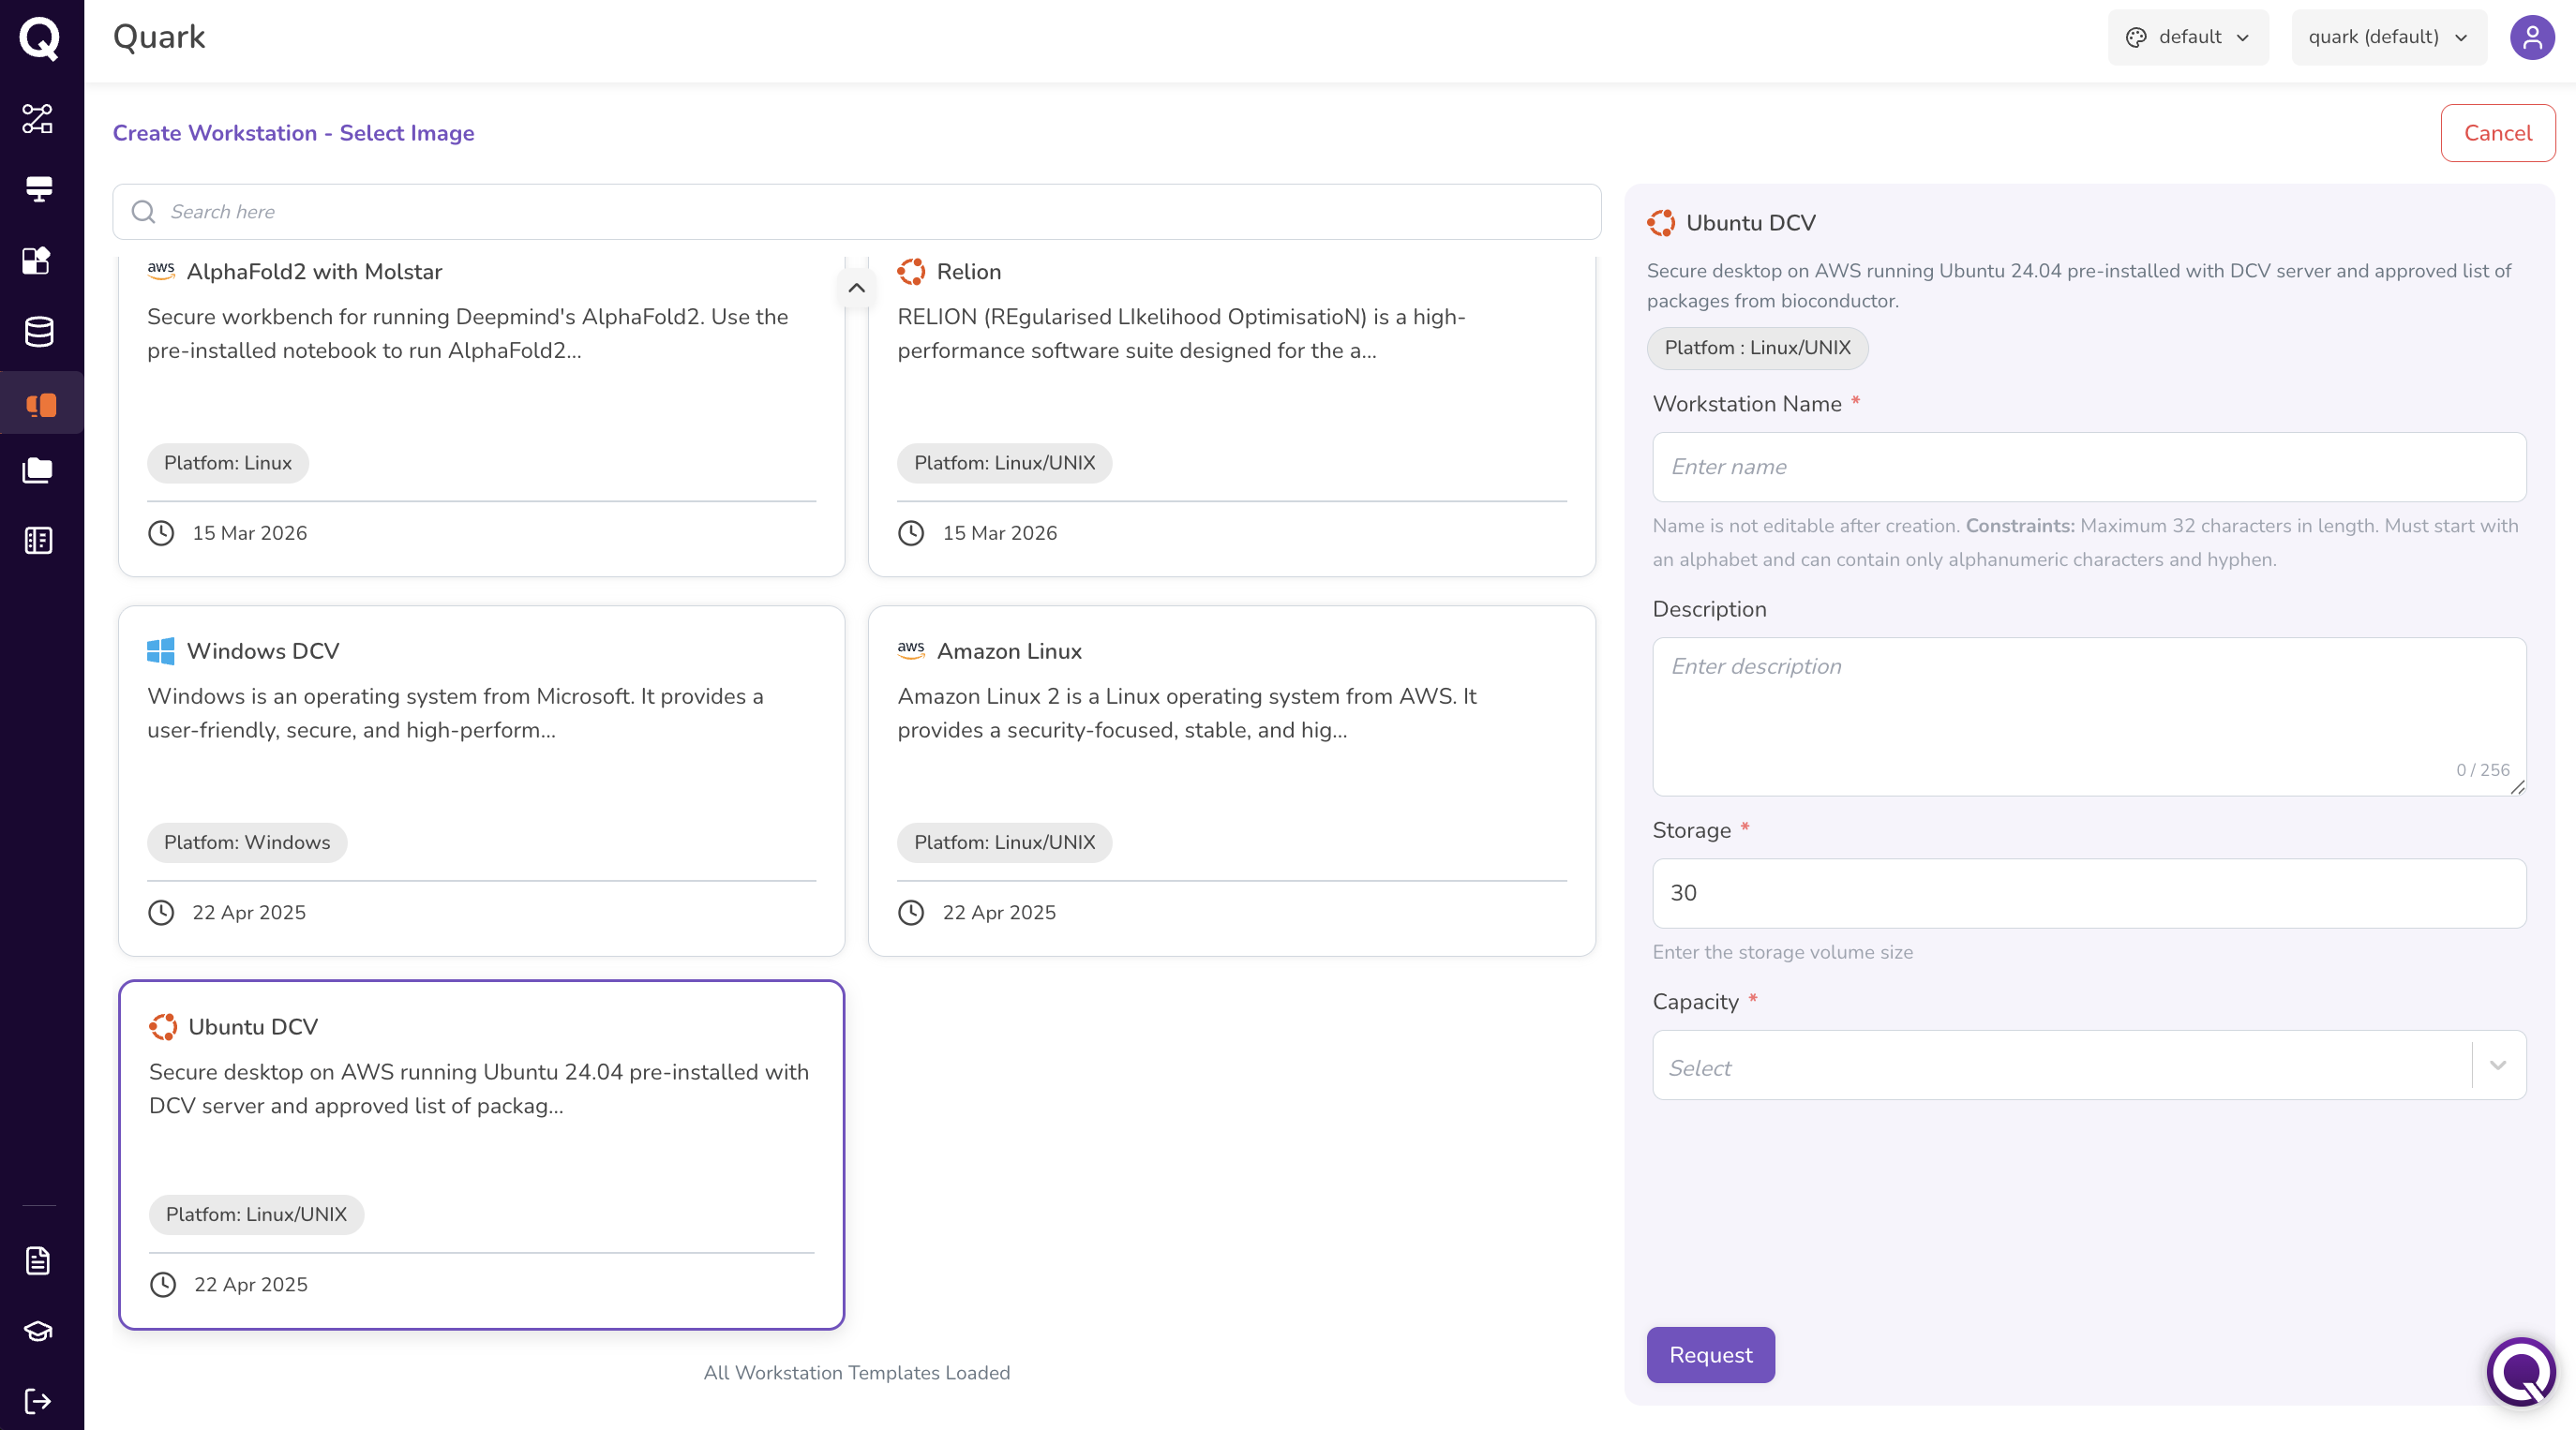The image size is (2576, 1430).
Task: Click the Storage size input field
Action: pyautogui.click(x=2089, y=893)
